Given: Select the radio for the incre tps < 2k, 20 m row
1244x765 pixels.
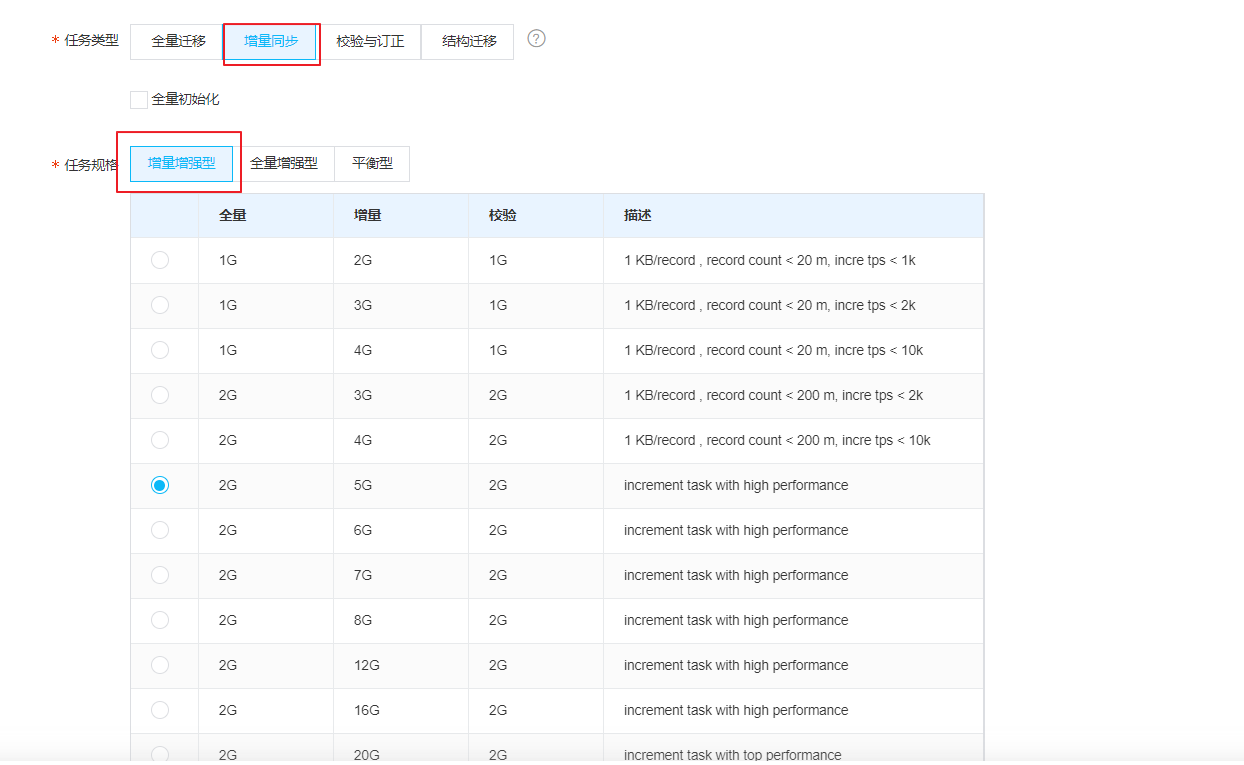Looking at the screenshot, I should (160, 305).
